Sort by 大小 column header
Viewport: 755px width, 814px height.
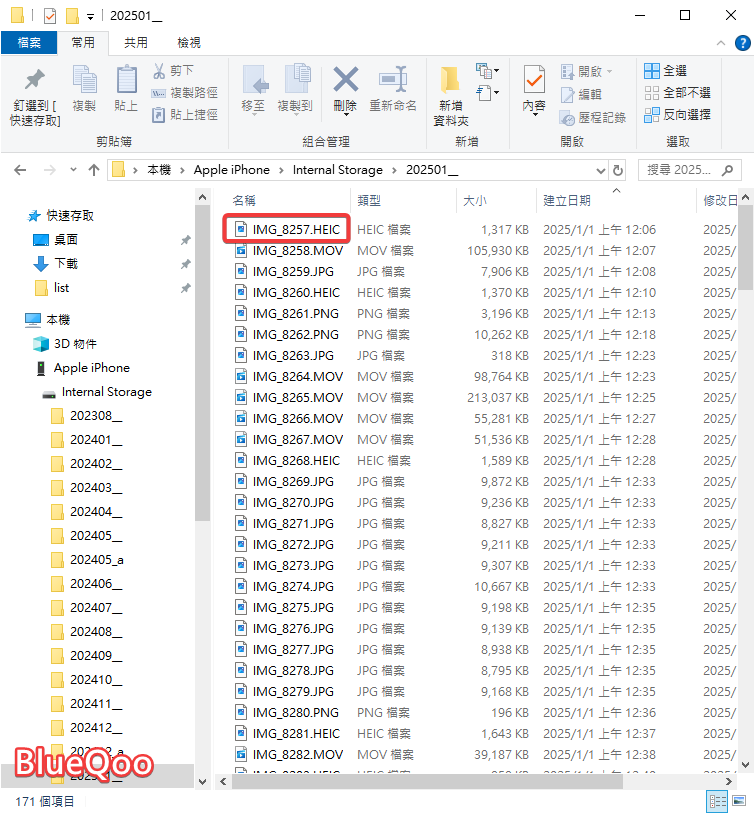475,200
